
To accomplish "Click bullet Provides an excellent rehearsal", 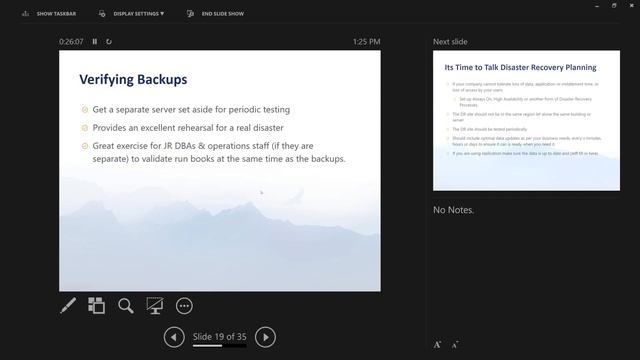I will [188, 128].
